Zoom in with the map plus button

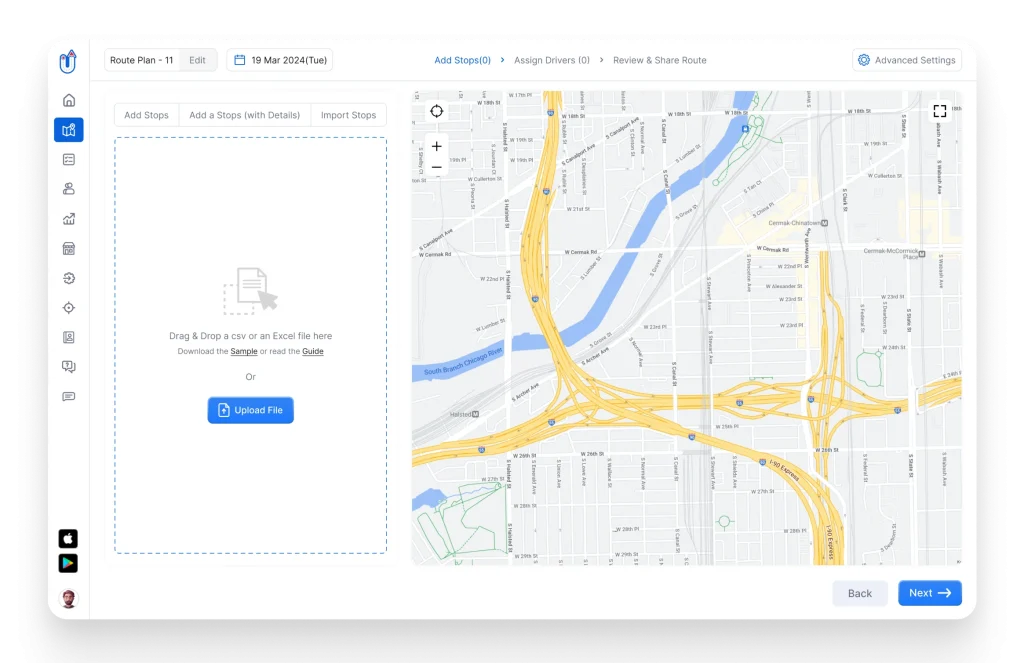click(x=436, y=146)
